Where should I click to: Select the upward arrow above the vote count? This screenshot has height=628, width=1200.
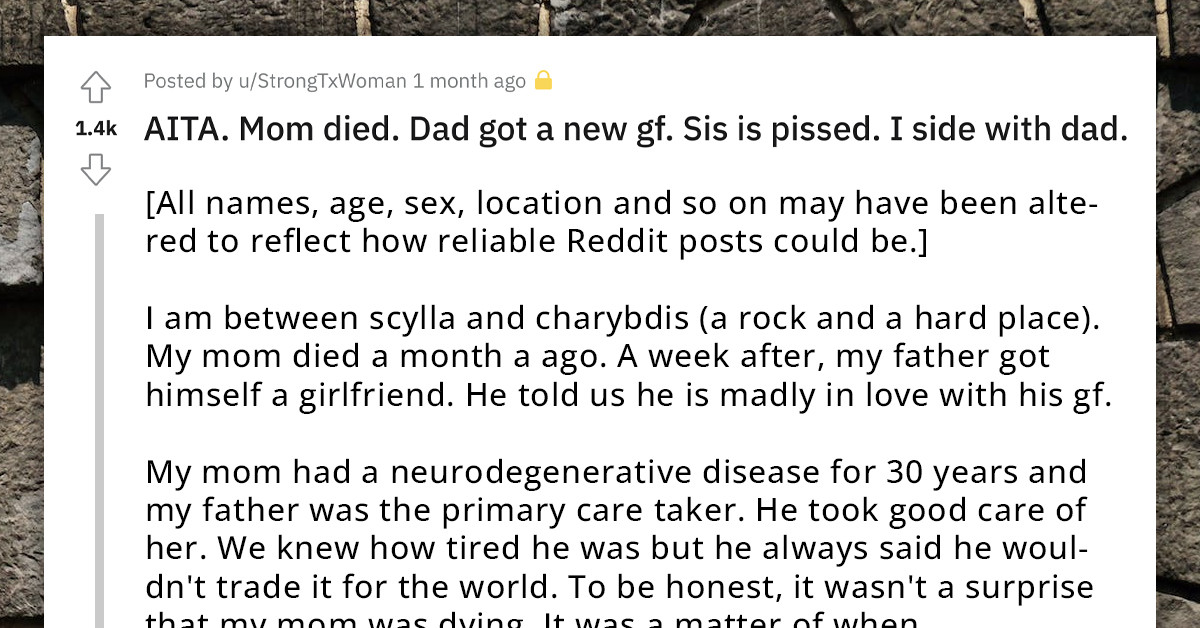95,87
